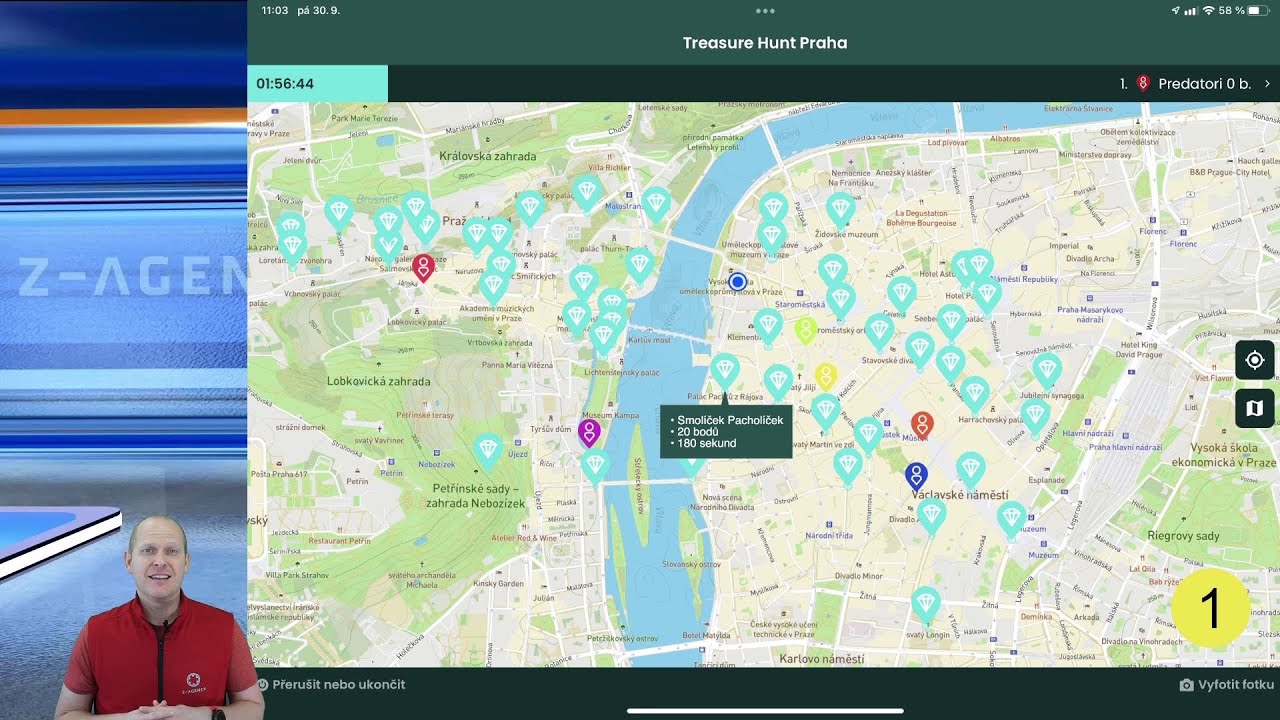This screenshot has height=720, width=1280.
Task: Tap the blue current-location dot by the river
Action: [738, 282]
